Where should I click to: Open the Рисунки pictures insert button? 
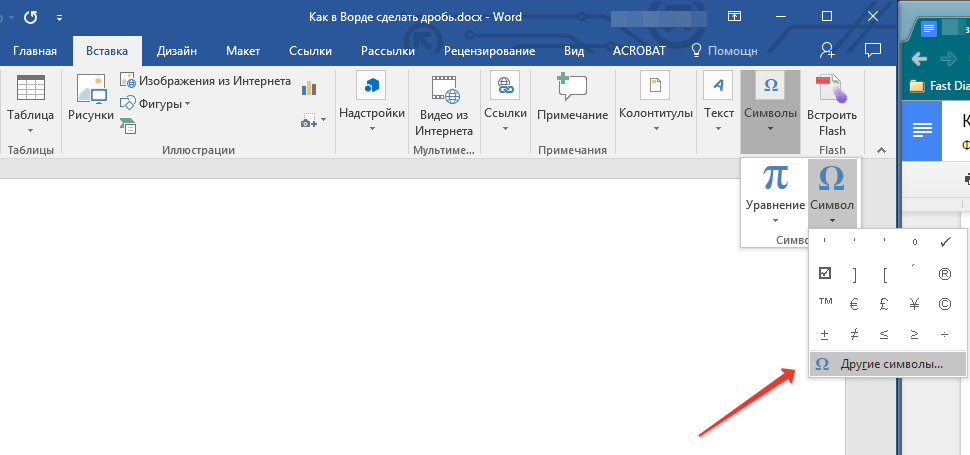pyautogui.click(x=90, y=98)
